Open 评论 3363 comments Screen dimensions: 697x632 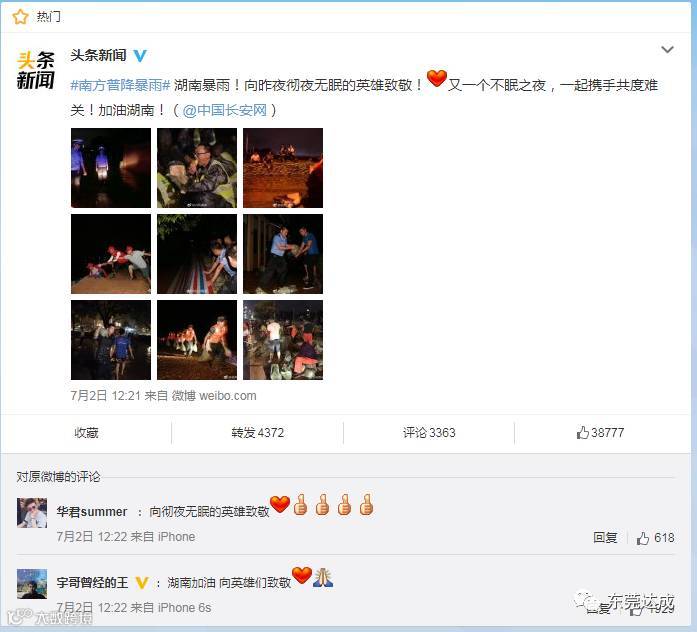click(429, 432)
